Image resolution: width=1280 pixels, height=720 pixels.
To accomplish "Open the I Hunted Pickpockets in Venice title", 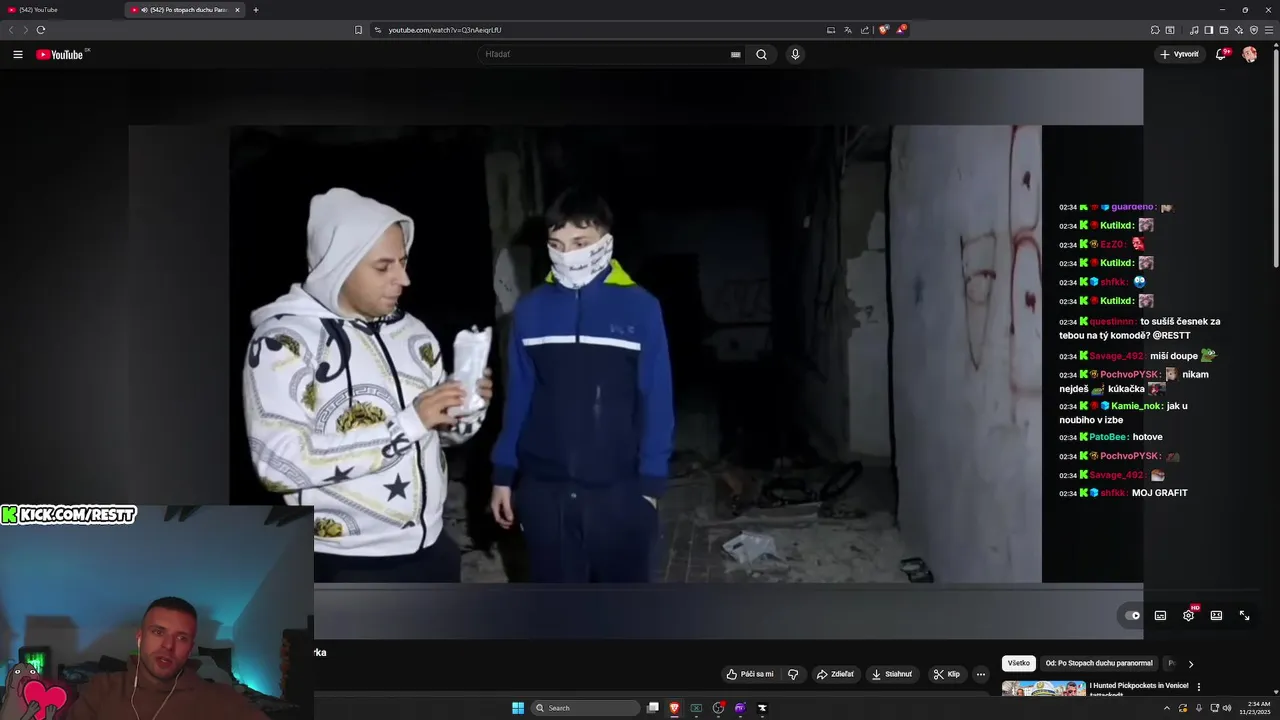I will [x=1139, y=686].
